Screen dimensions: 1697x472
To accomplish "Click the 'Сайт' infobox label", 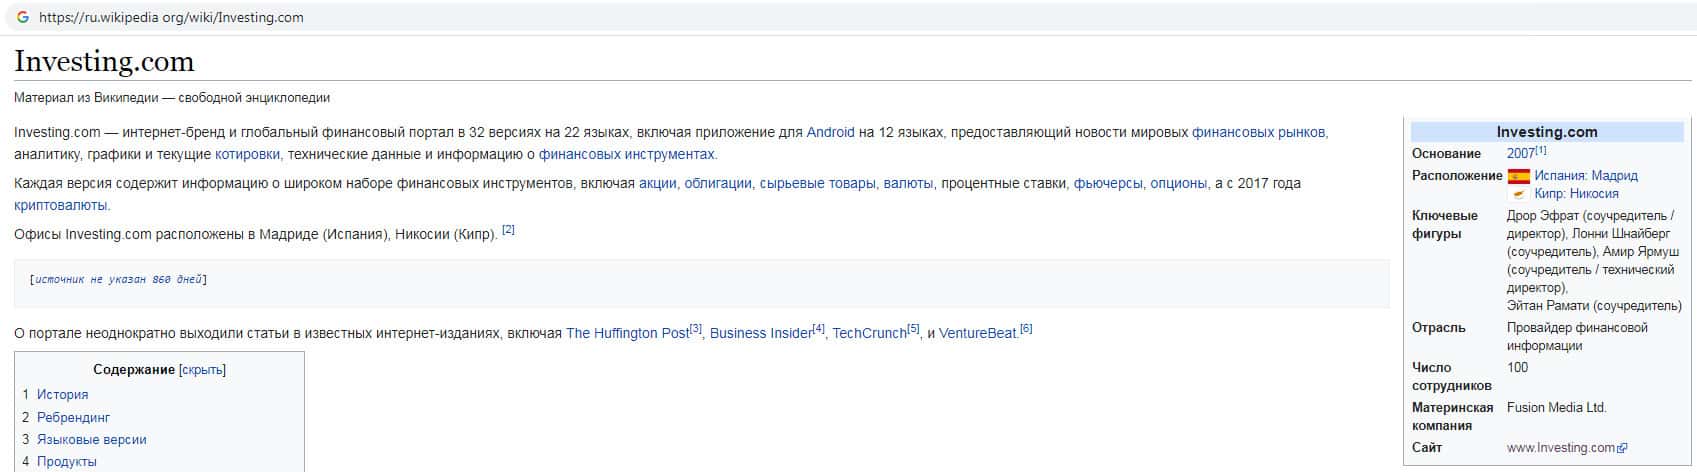I will [1427, 448].
